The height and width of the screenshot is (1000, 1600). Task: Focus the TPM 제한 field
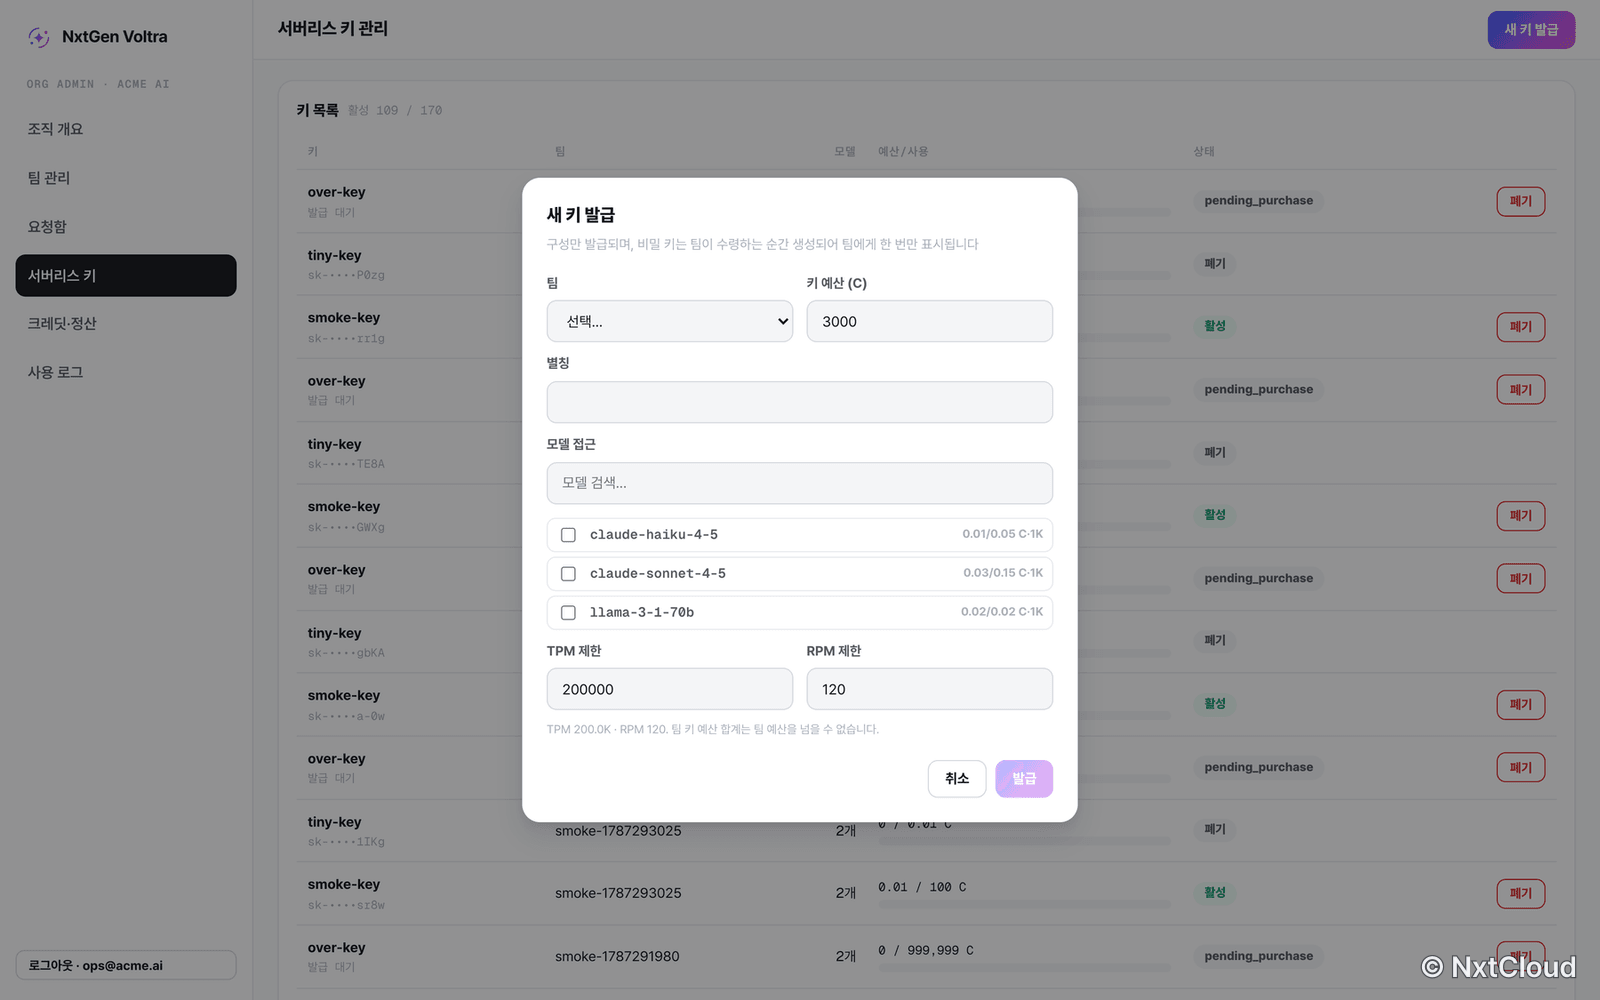click(x=670, y=689)
